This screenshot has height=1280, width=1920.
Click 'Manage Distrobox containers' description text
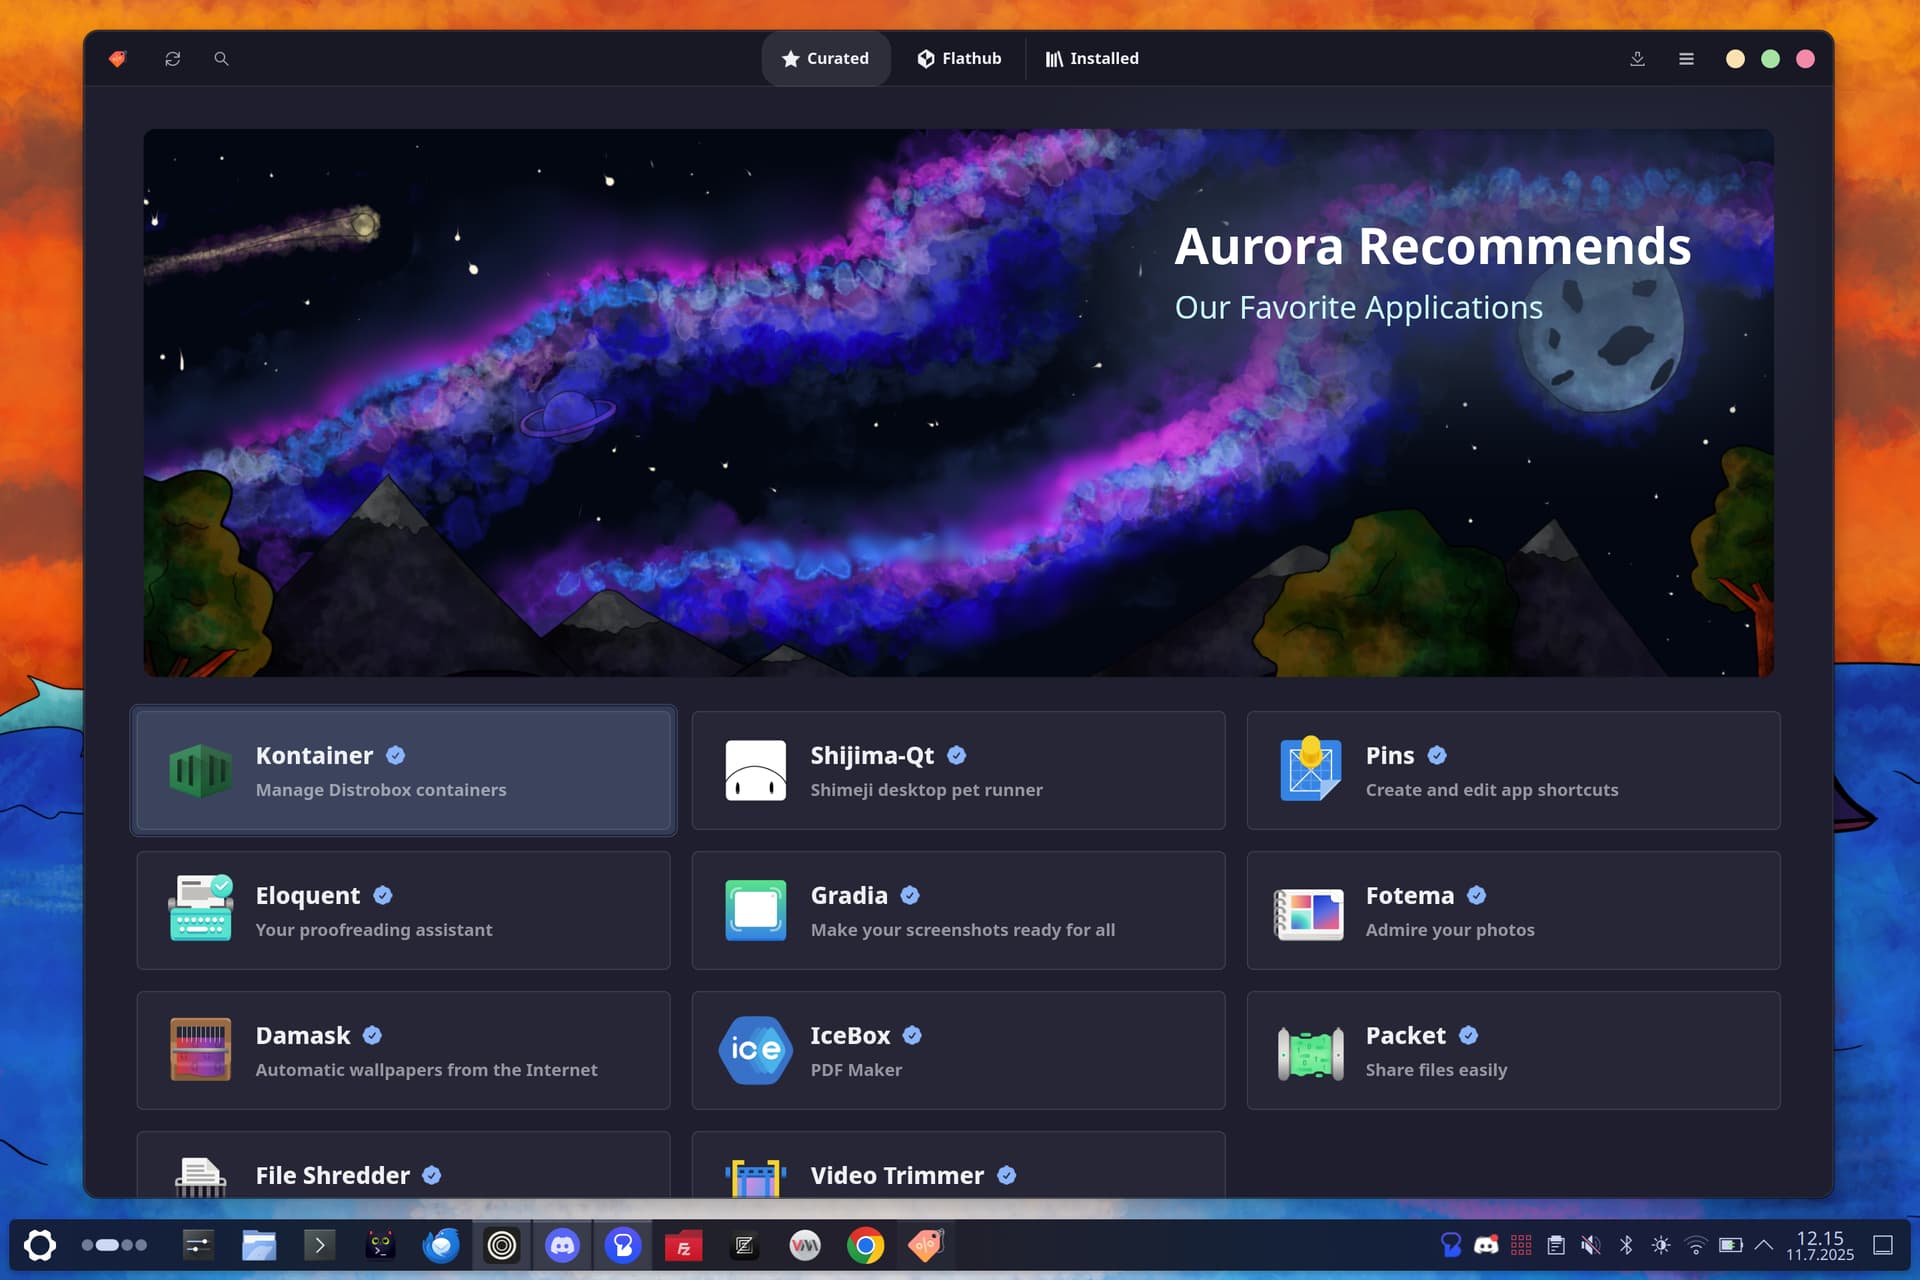pos(381,790)
